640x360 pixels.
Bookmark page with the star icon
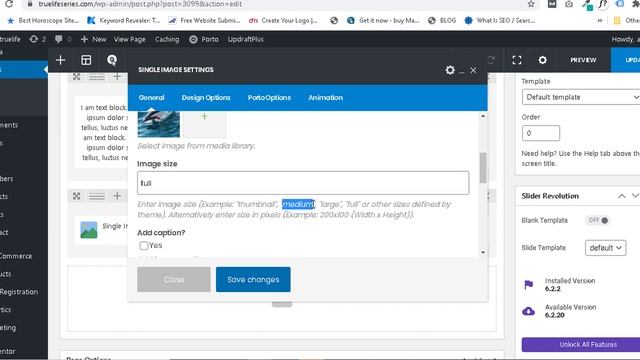click(531, 4)
